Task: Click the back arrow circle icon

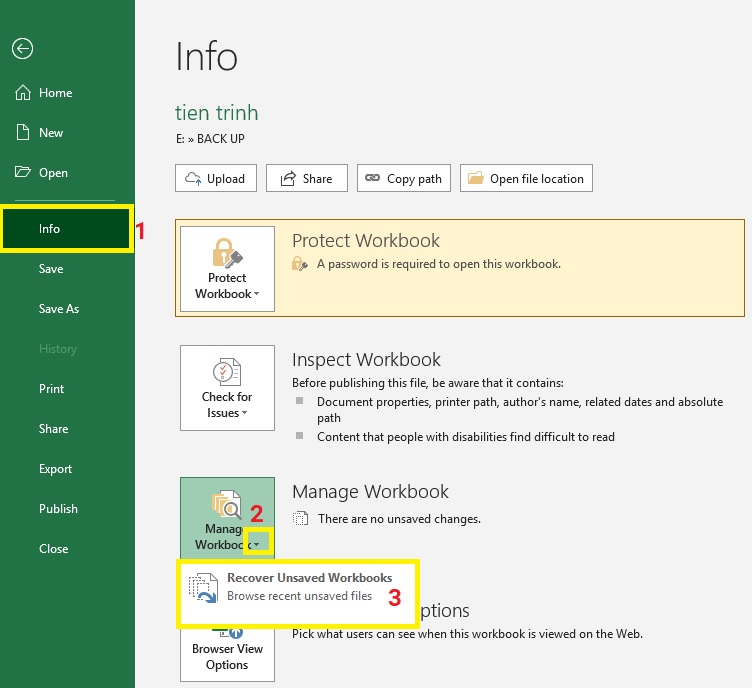Action: 22,48
